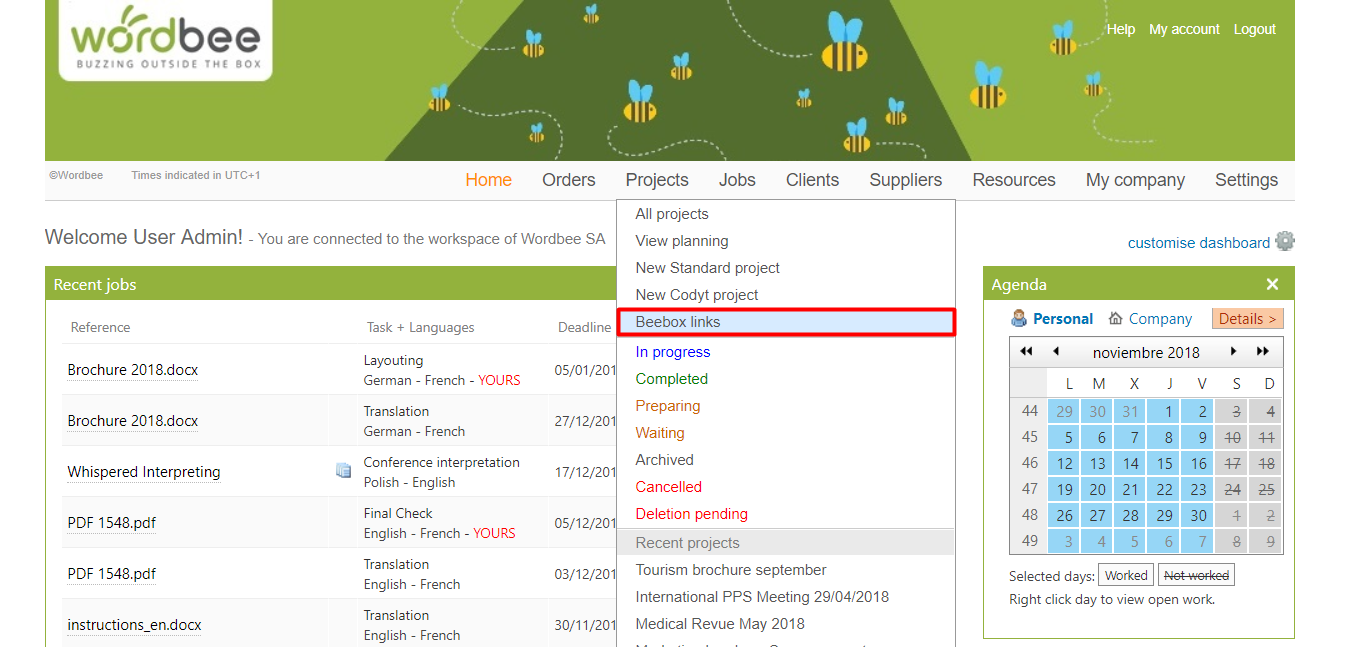Jump forward one year in calendar

coord(1263,352)
